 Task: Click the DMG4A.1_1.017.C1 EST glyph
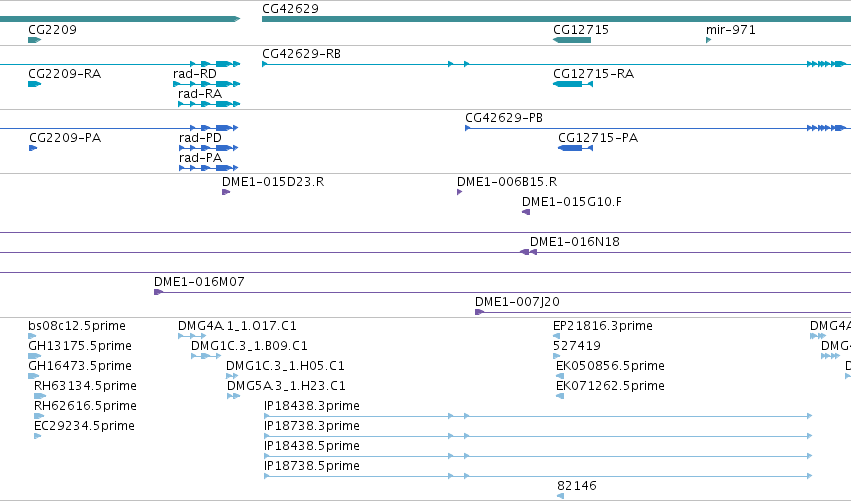tap(192, 336)
